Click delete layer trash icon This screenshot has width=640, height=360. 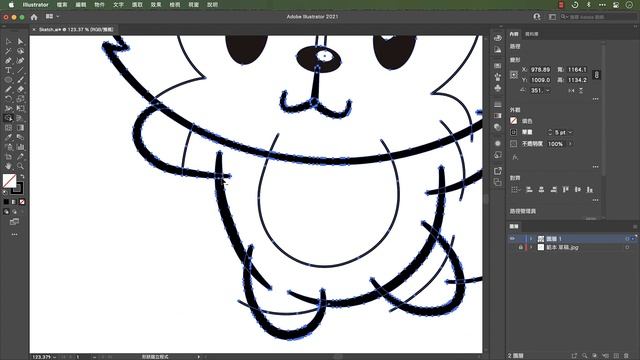tap(627, 356)
